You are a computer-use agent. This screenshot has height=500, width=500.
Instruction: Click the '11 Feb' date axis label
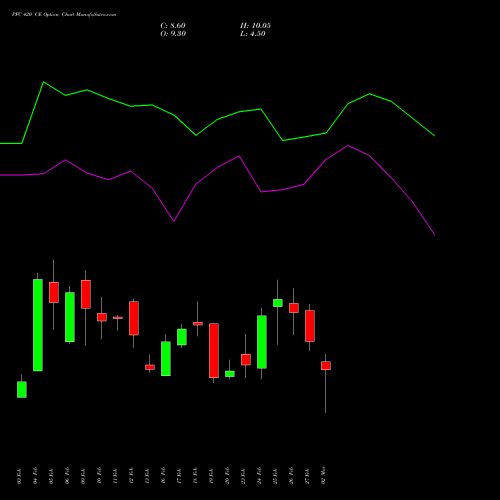[x=115, y=476]
